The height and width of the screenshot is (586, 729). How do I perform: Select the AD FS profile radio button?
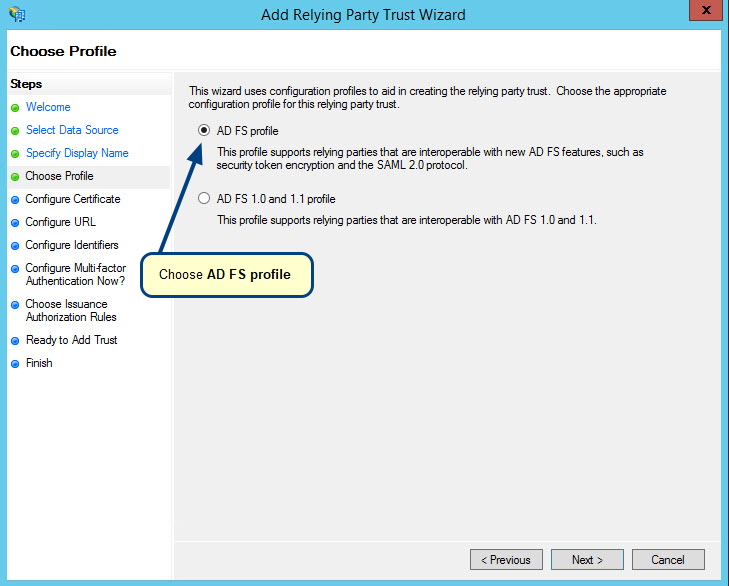[204, 131]
